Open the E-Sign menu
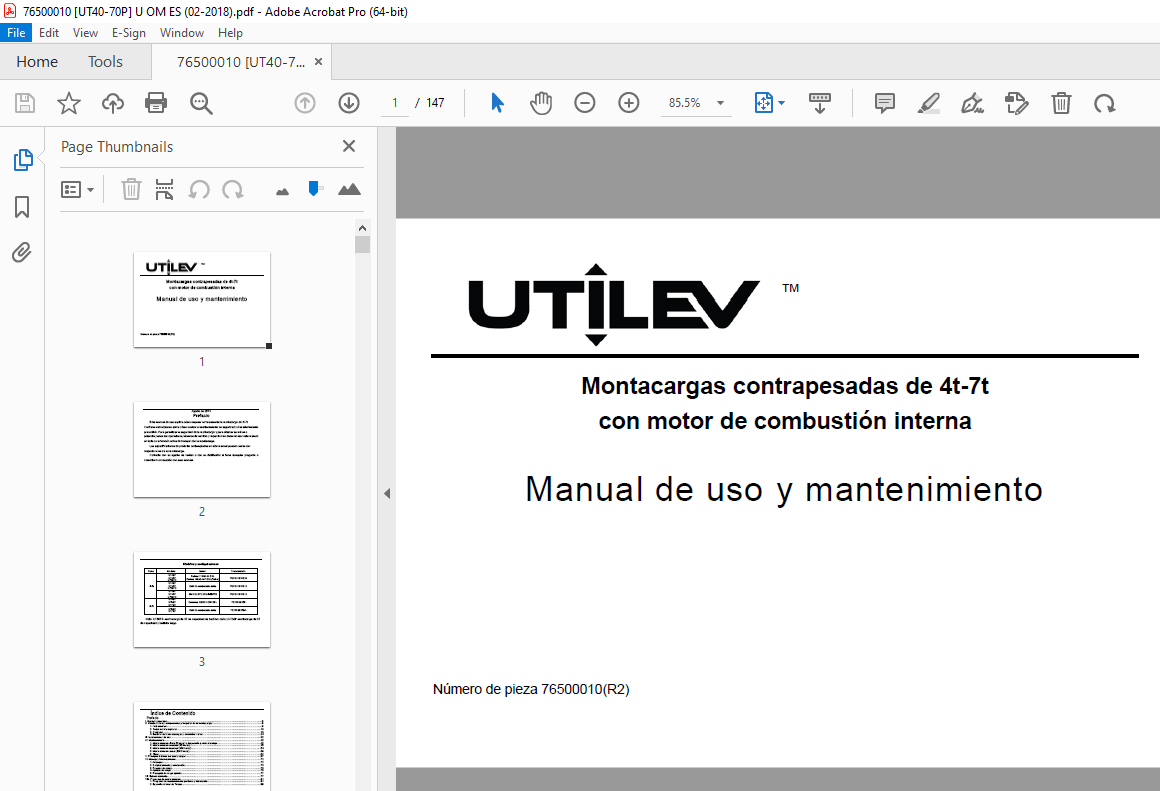This screenshot has width=1160, height=791. coord(129,33)
